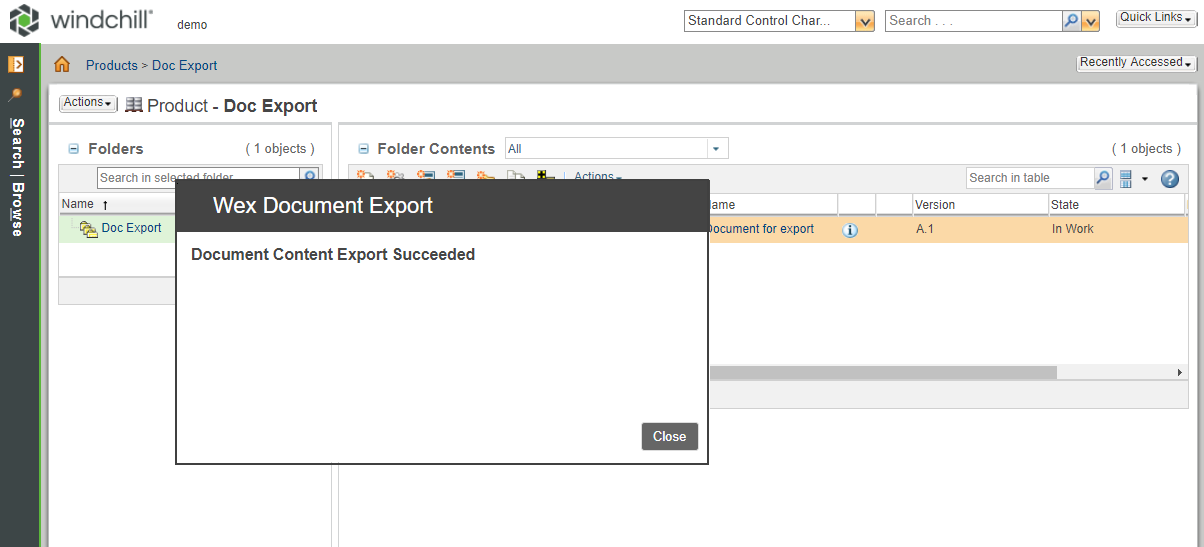The image size is (1204, 547).
Task: Open the table view options icon
Action: click(1126, 178)
